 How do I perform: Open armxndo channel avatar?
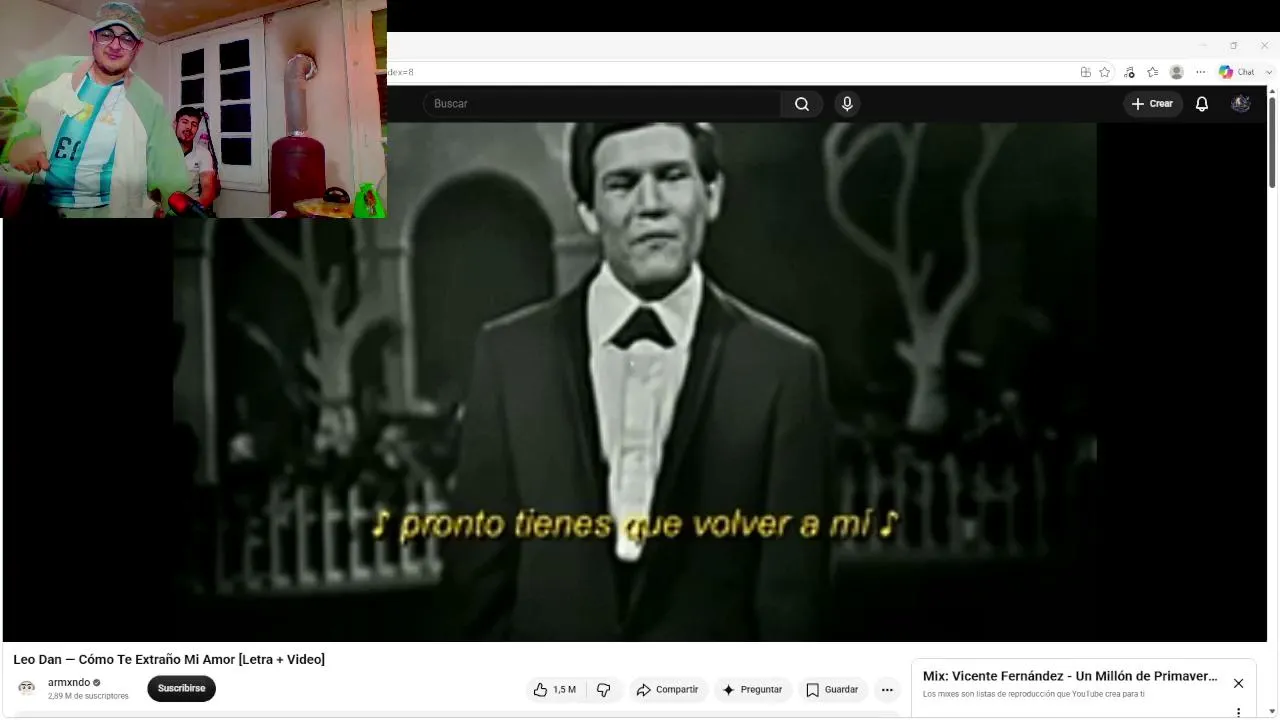pos(27,688)
